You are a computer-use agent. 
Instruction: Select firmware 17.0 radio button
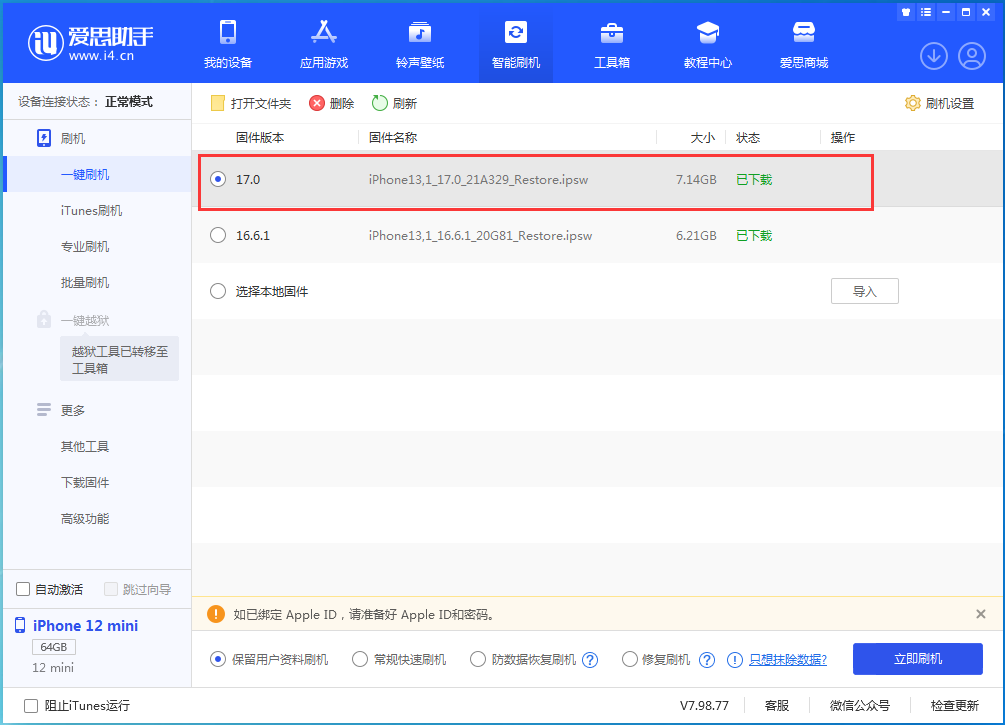(x=218, y=179)
